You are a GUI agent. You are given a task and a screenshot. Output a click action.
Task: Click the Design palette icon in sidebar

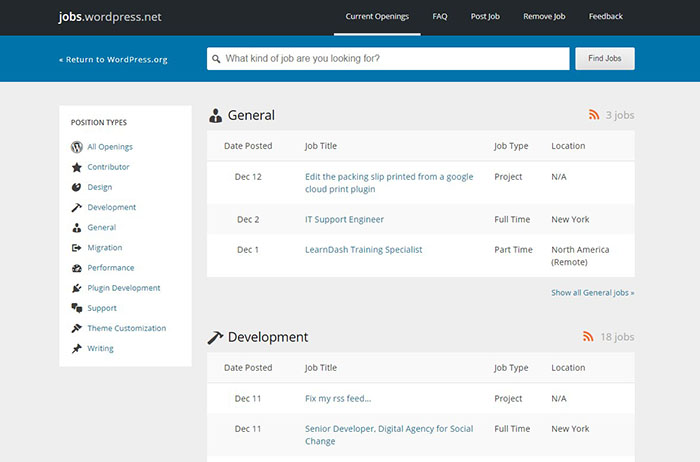pyautogui.click(x=77, y=187)
